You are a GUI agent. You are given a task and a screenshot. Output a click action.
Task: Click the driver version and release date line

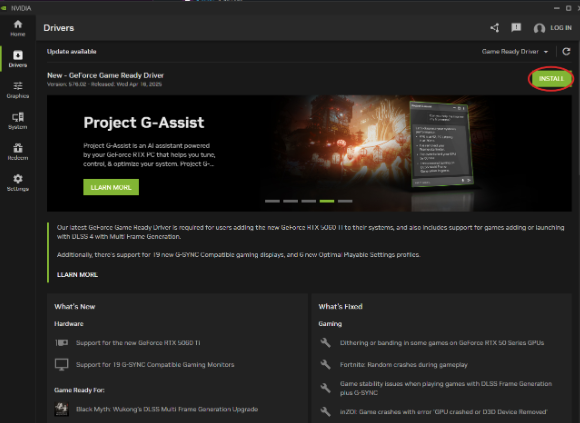click(x=104, y=84)
